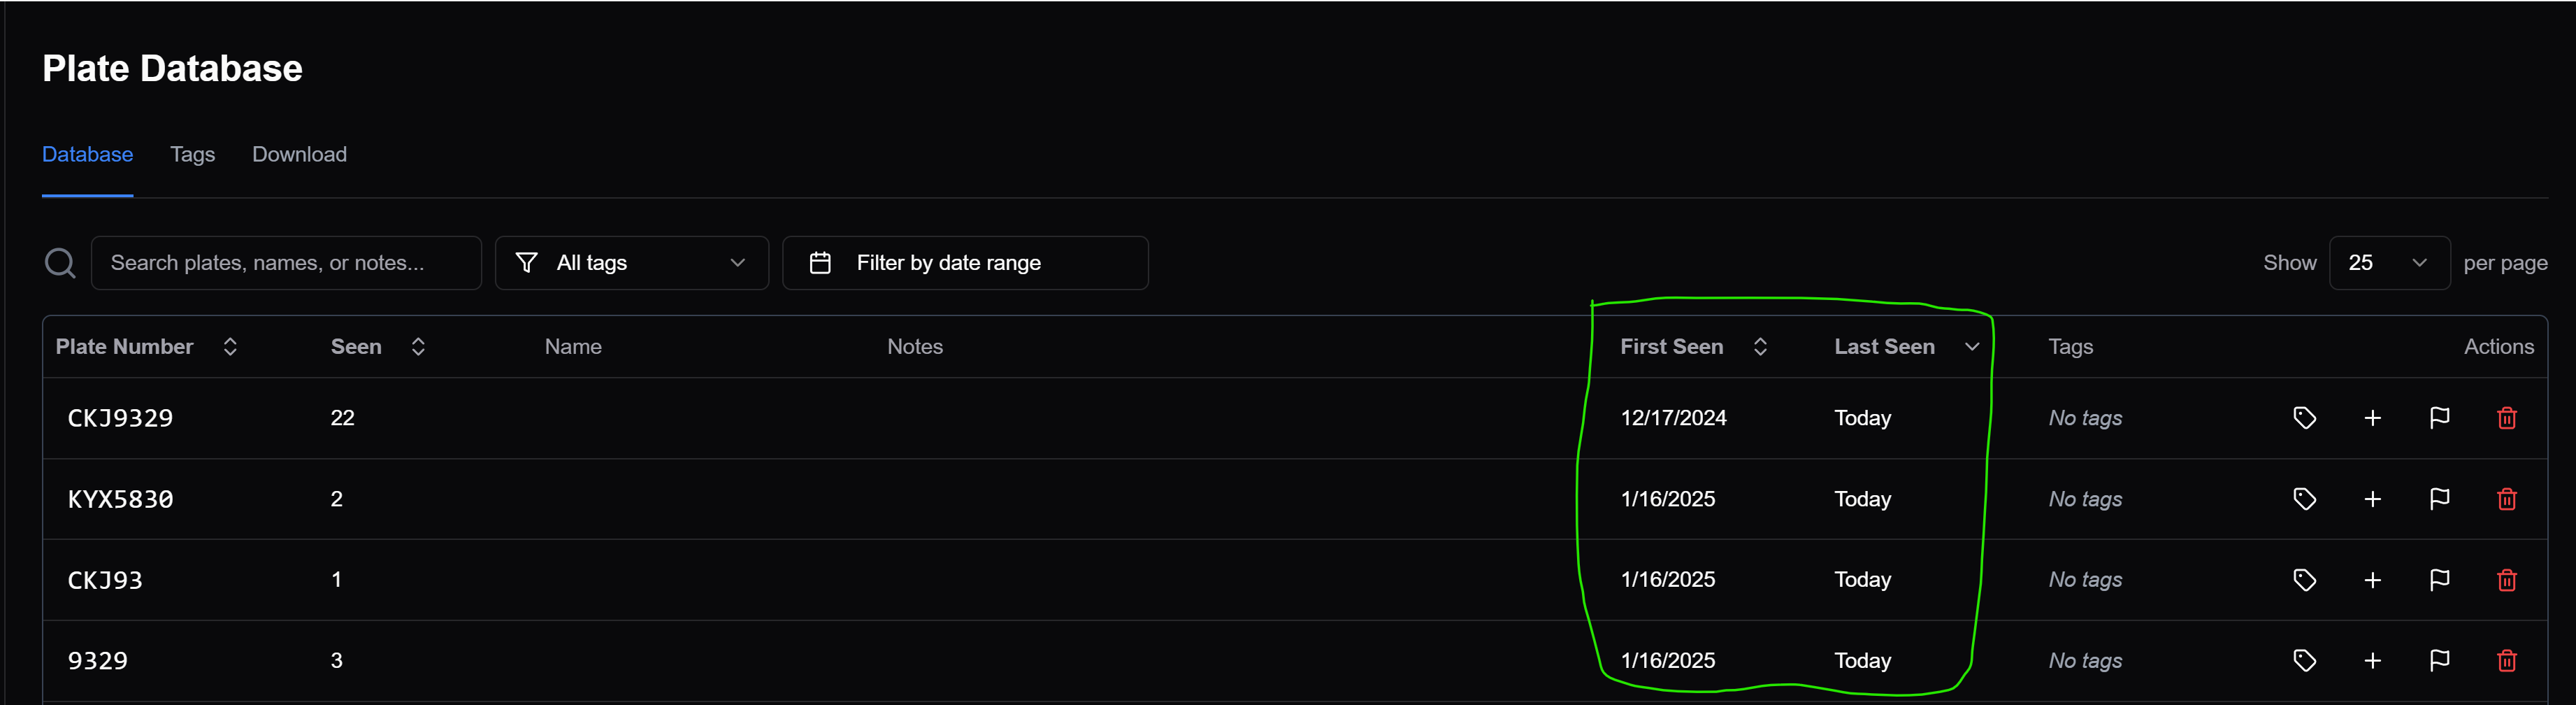Click the plus icon for plate KYX5830
Screen dimensions: 2576x705
click(x=2372, y=499)
